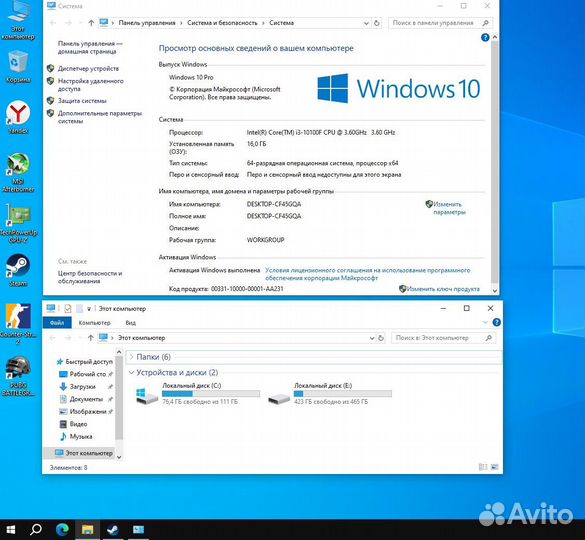This screenshot has width=585, height=540.
Task: Open Дополнительные параметры системы link
Action: (x=100, y=117)
